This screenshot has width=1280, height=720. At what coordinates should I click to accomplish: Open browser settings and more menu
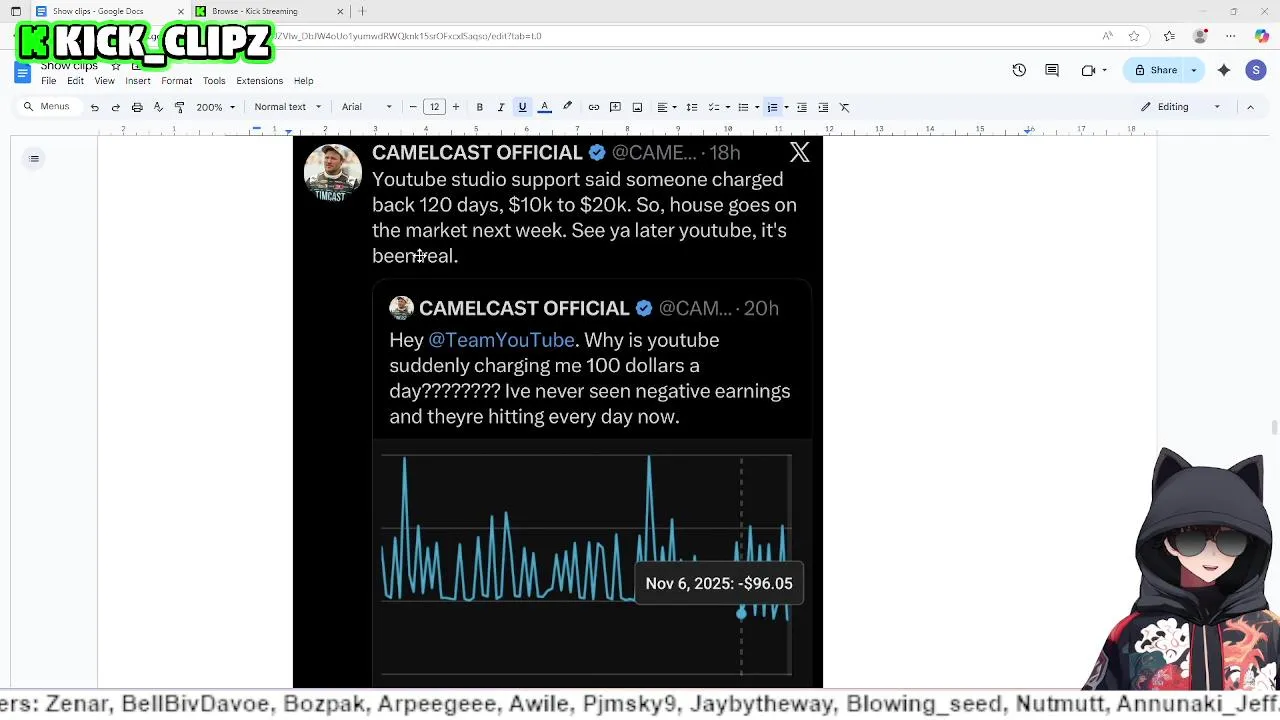(1231, 36)
